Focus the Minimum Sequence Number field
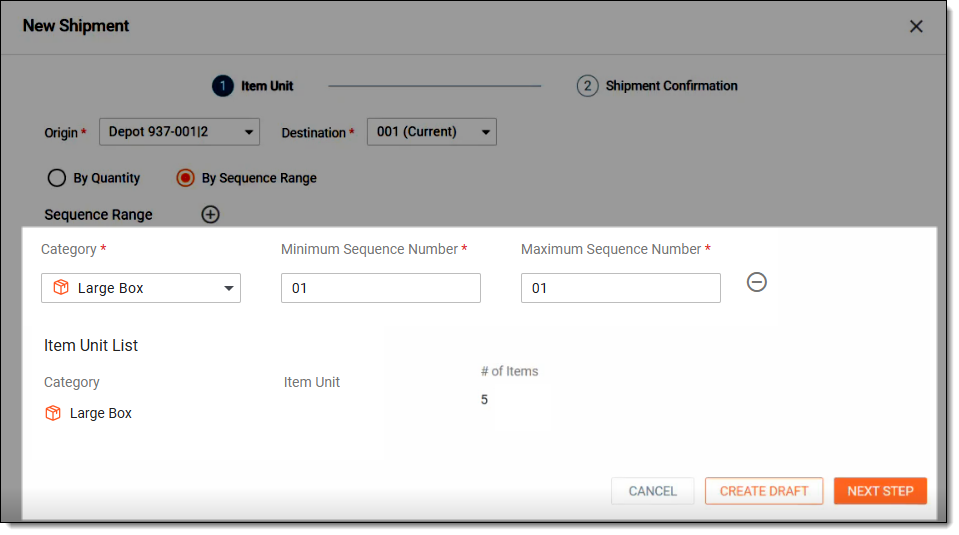This screenshot has height=535, width=959. click(380, 288)
